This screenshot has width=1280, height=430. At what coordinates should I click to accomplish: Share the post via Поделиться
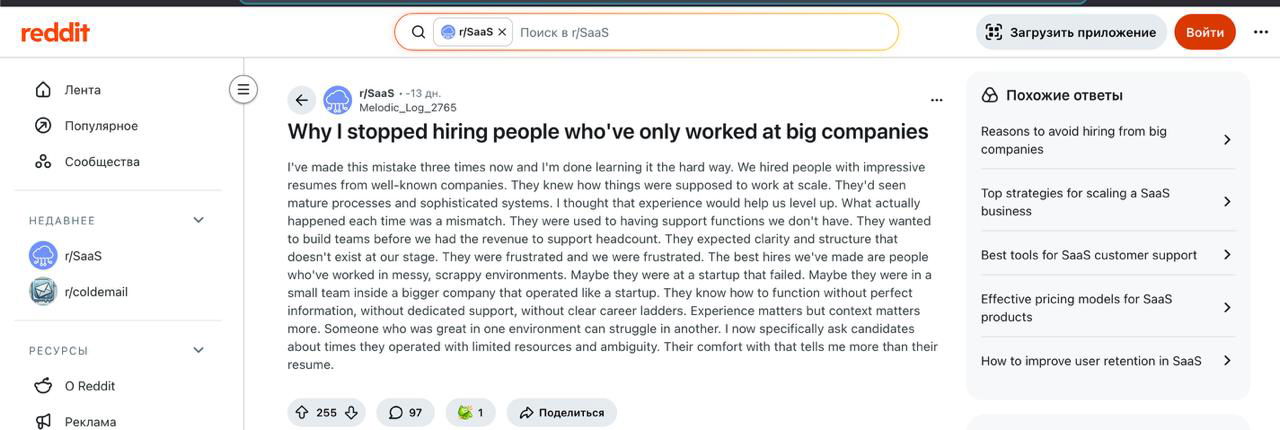pyautogui.click(x=561, y=412)
